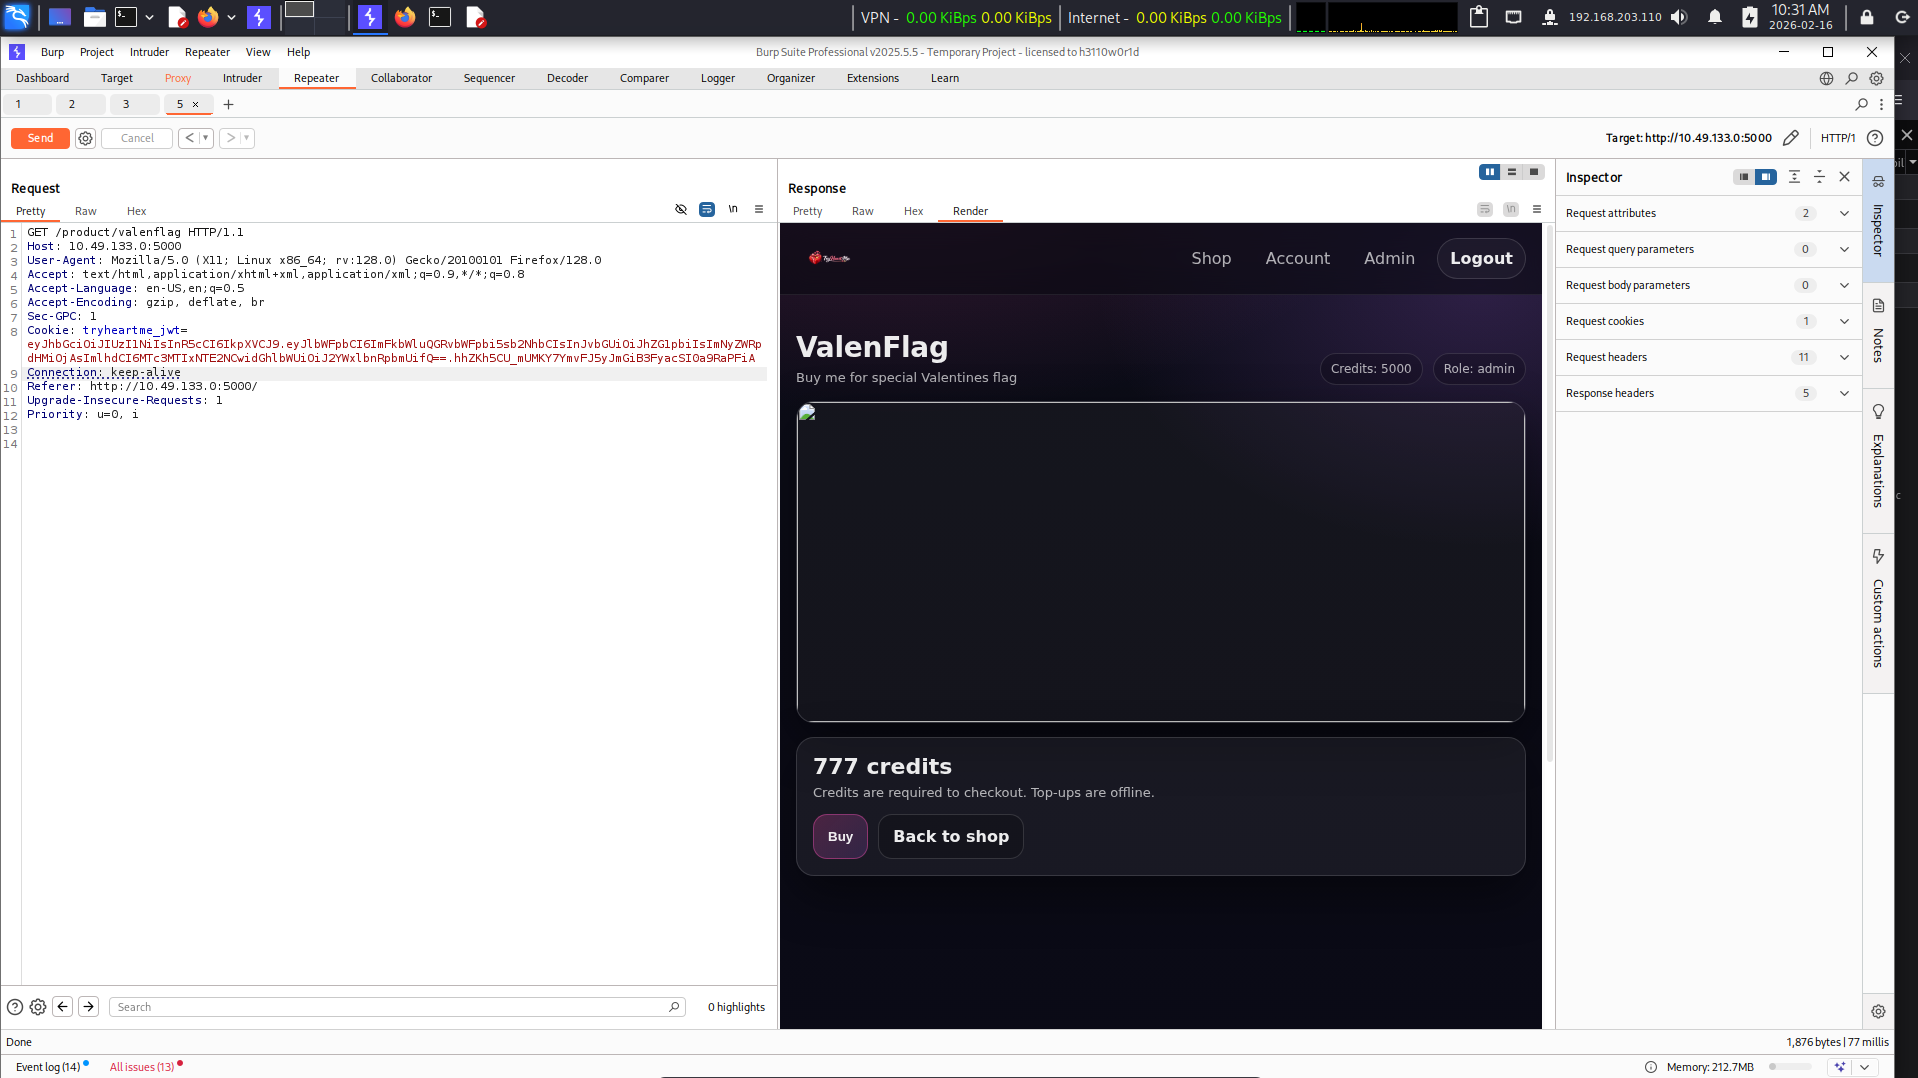Add a new Repeater tab

(228, 104)
